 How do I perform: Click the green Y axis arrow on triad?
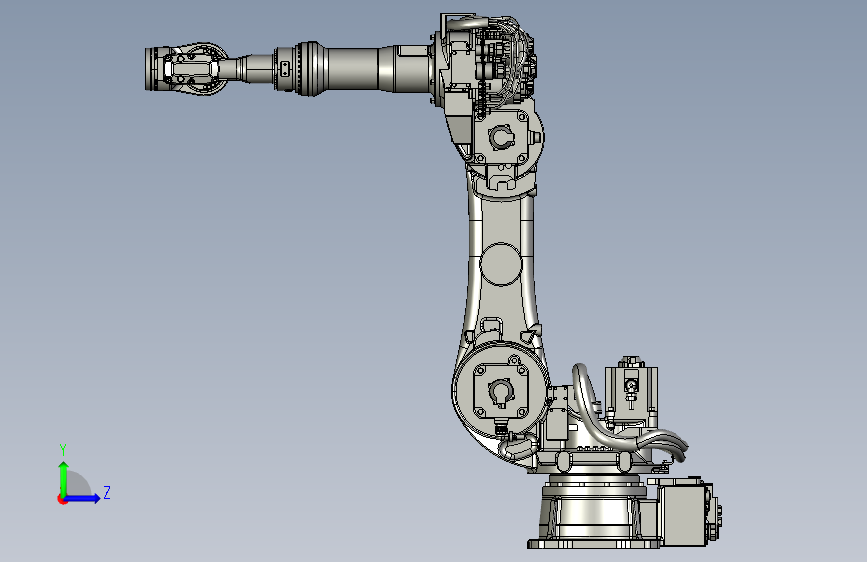point(64,478)
